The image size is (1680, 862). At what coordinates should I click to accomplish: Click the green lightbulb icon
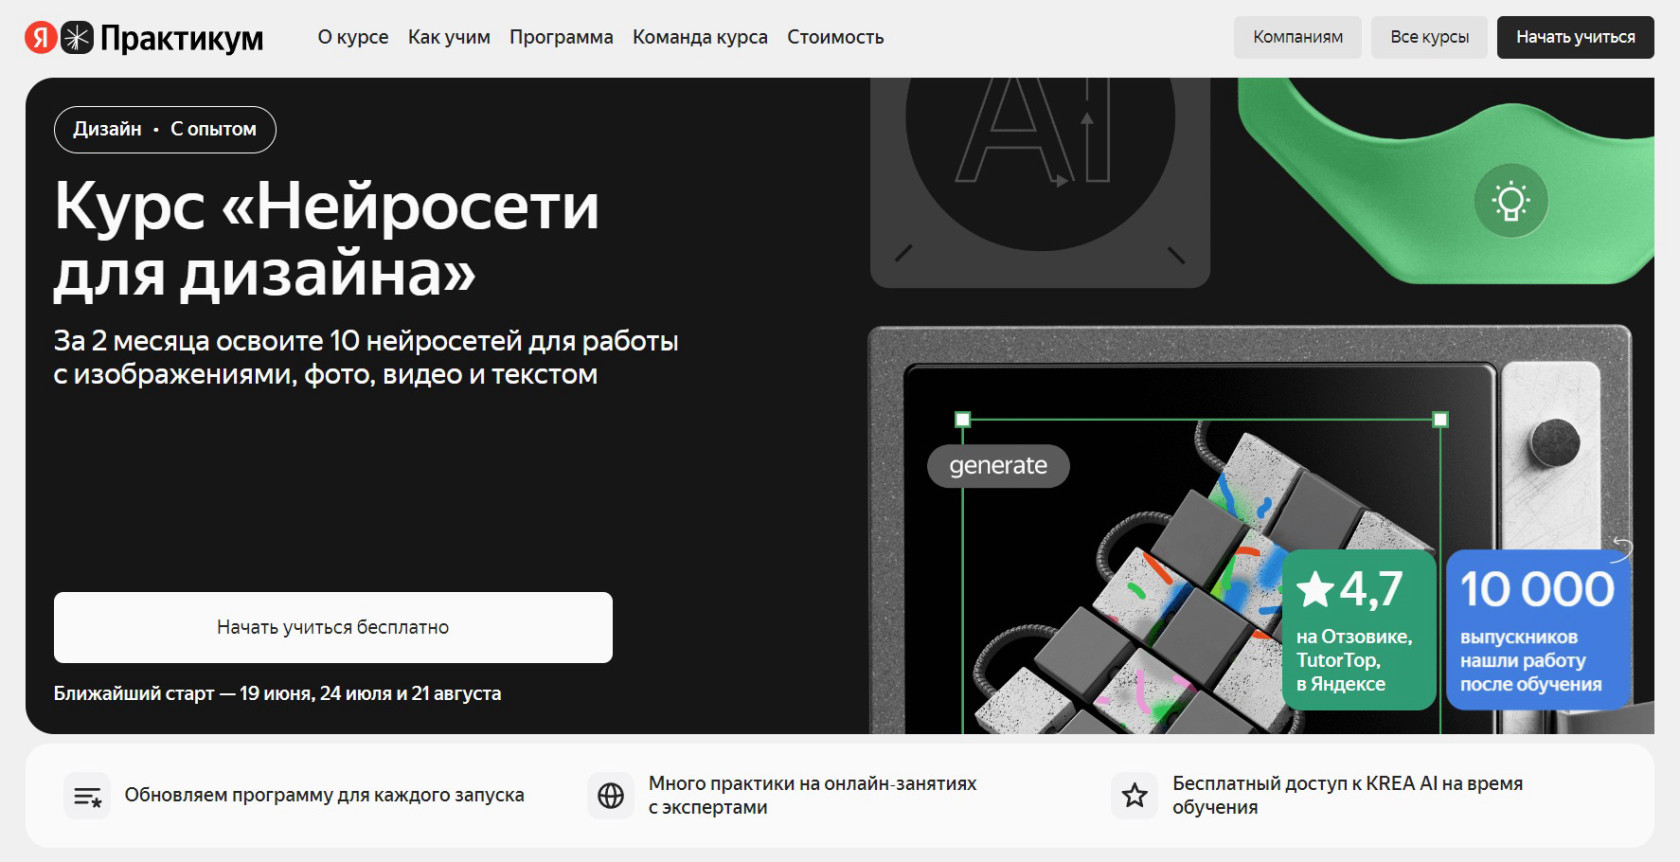coord(1511,201)
